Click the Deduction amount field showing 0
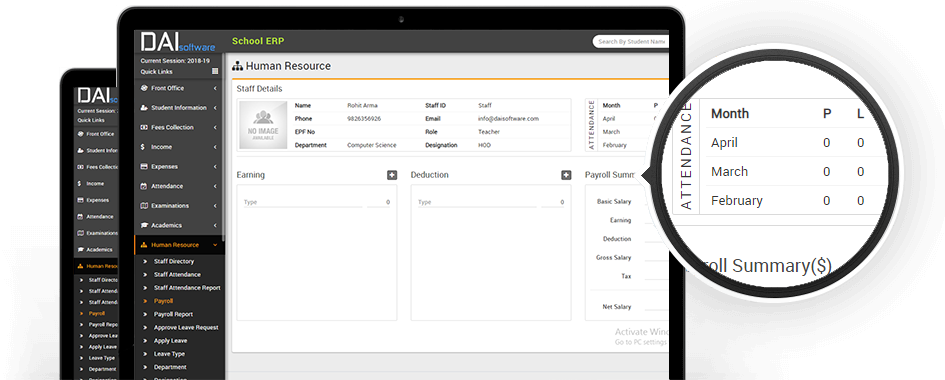 tap(553, 202)
